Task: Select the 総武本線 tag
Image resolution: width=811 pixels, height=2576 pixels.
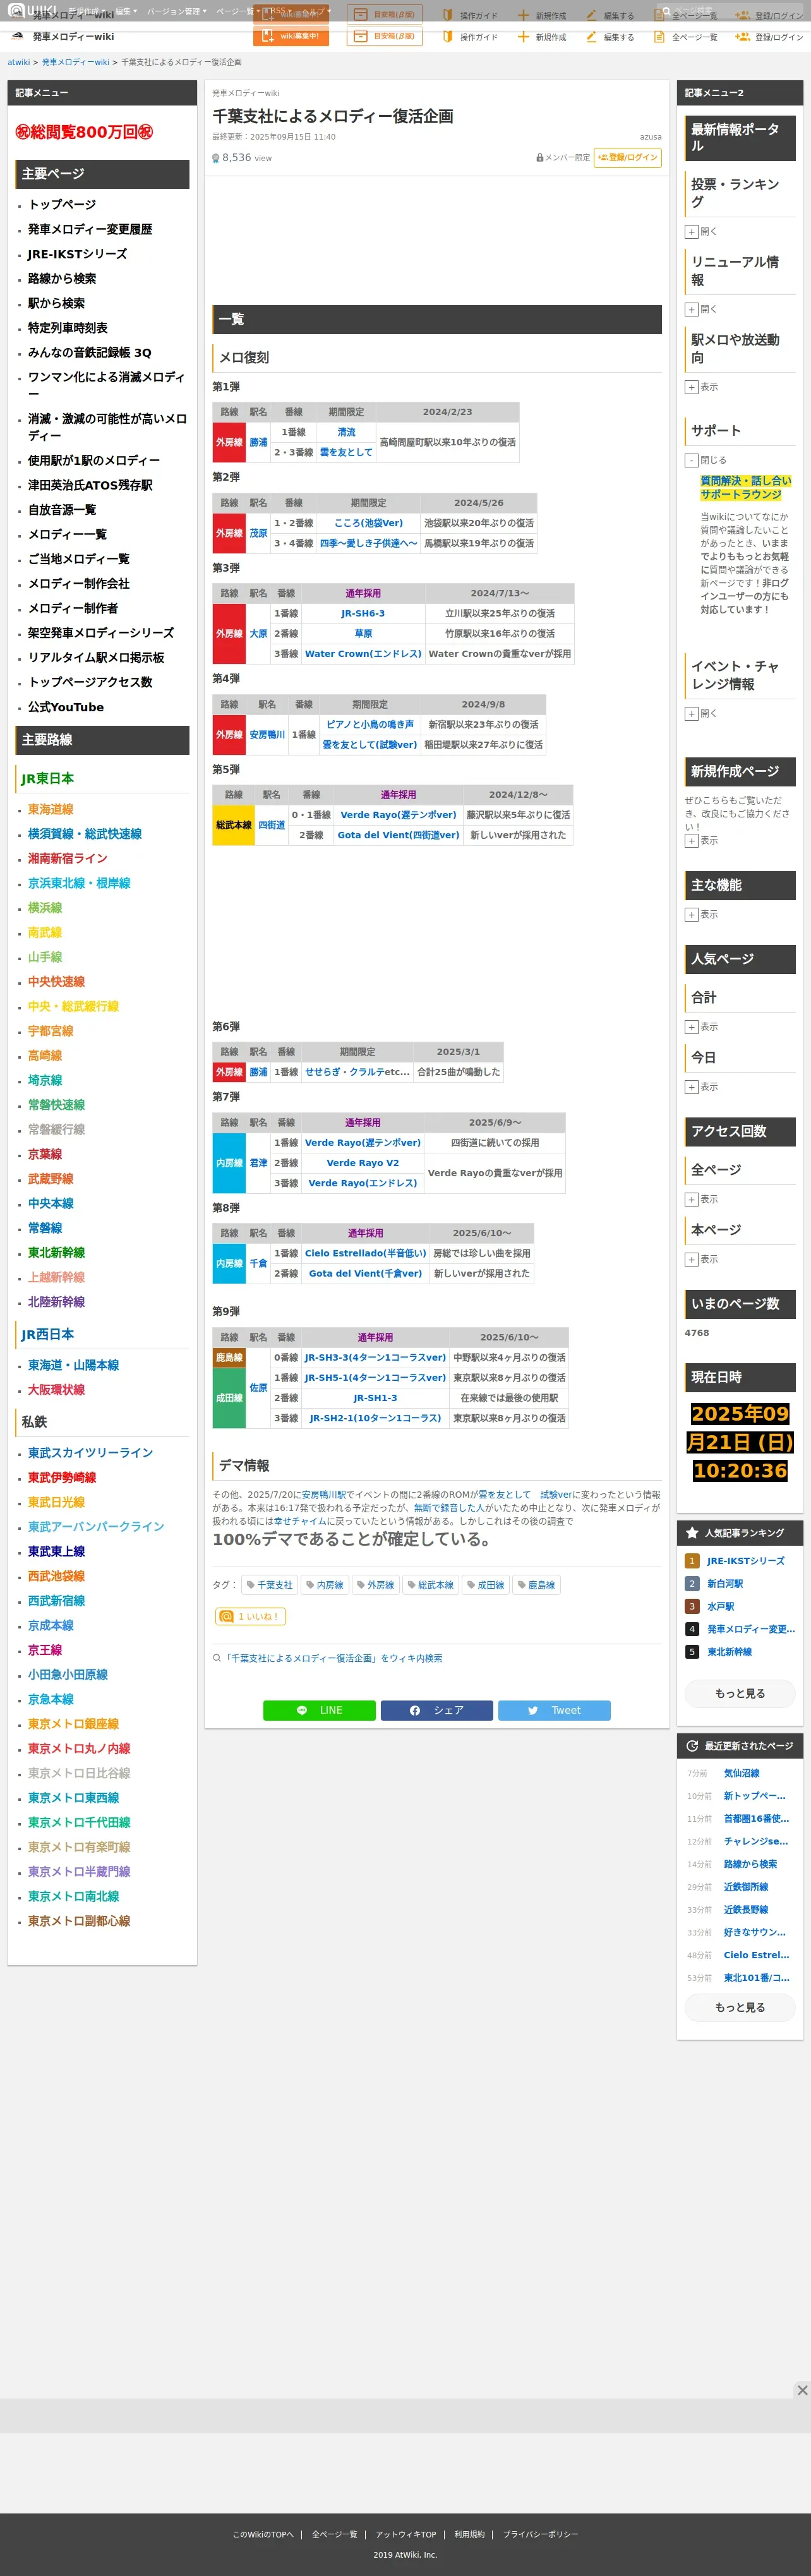Action: pyautogui.click(x=431, y=1585)
